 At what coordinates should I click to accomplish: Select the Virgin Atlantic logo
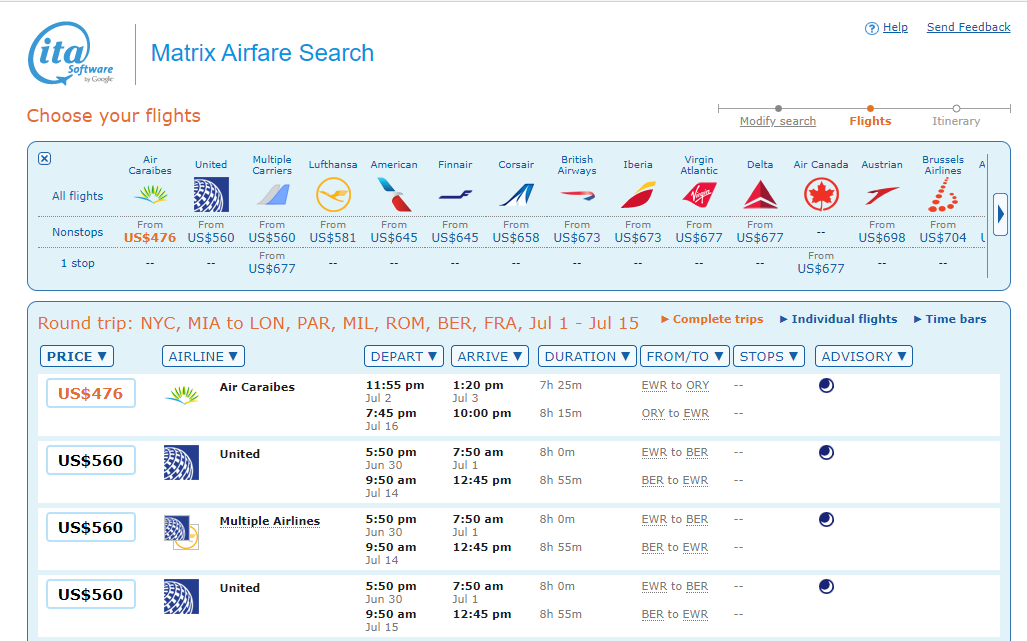pos(699,194)
